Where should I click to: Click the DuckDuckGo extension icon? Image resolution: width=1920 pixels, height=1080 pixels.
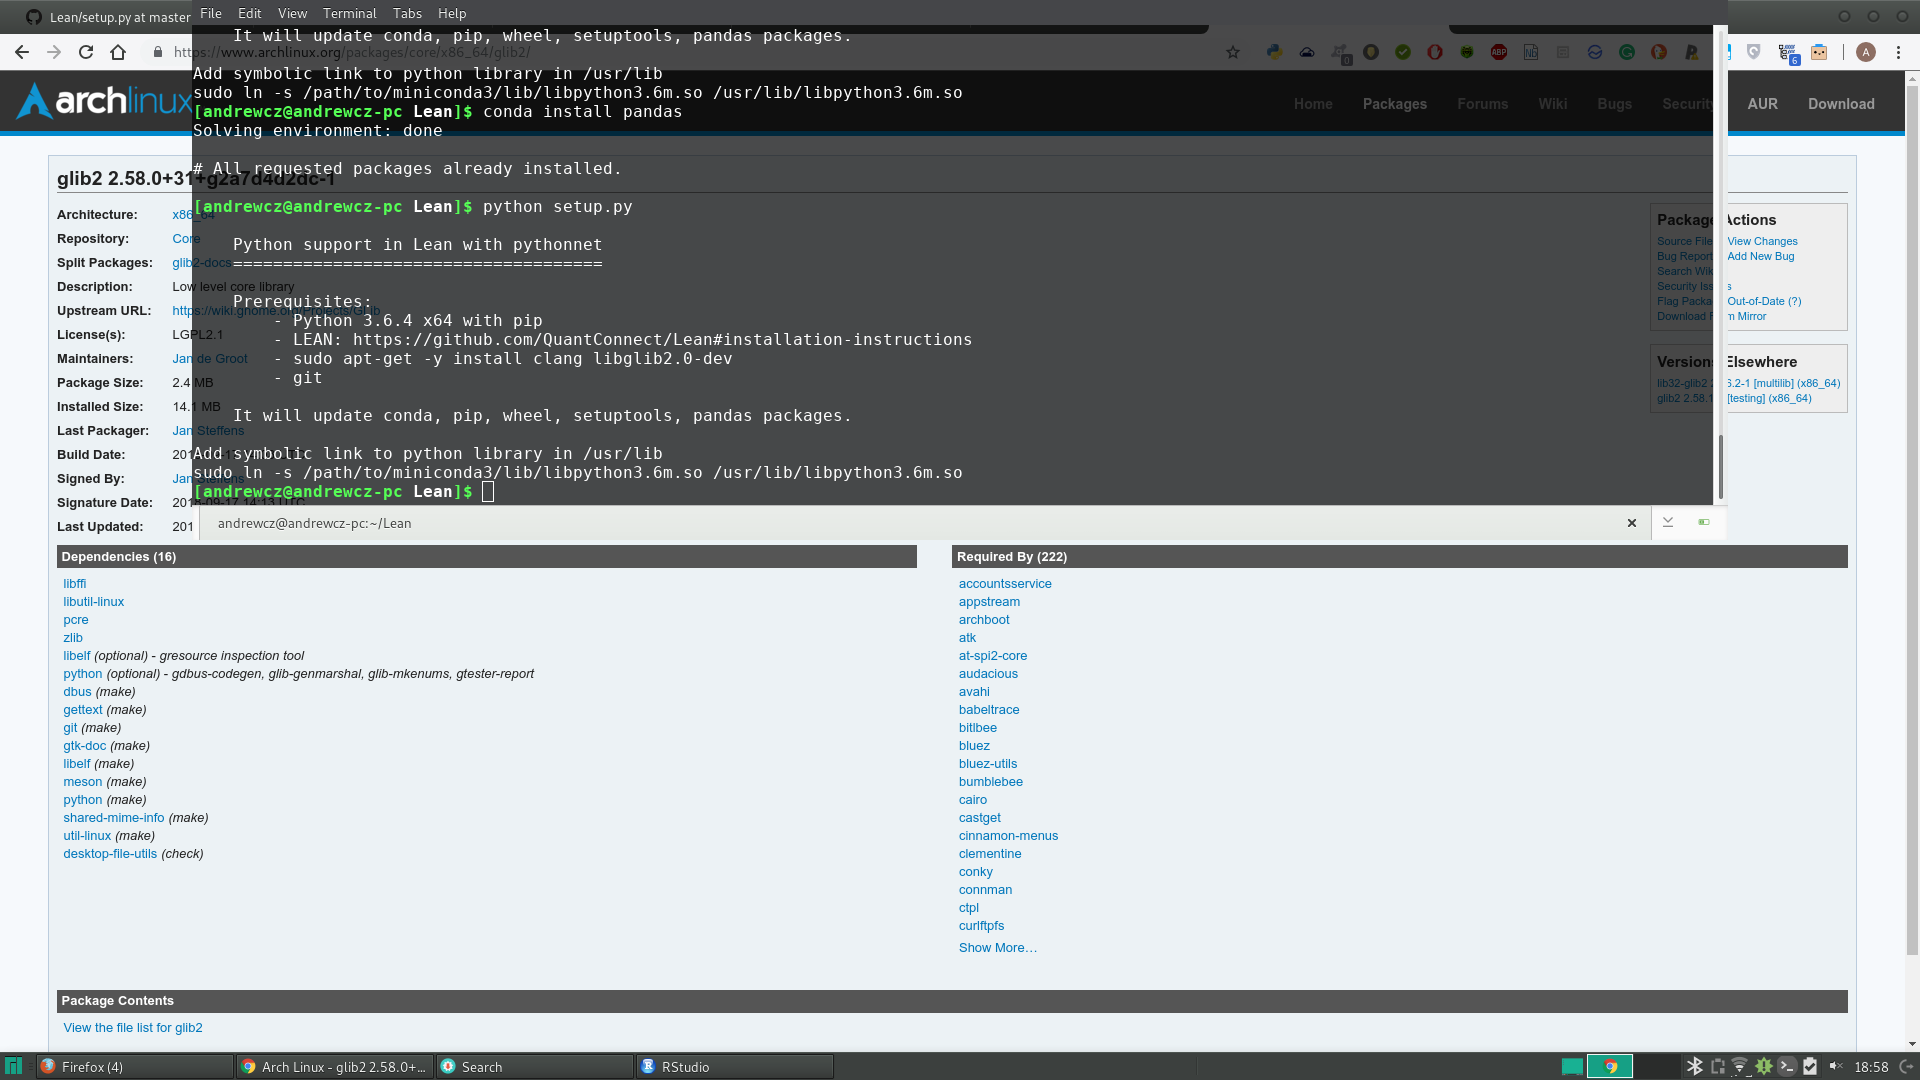(x=1659, y=52)
